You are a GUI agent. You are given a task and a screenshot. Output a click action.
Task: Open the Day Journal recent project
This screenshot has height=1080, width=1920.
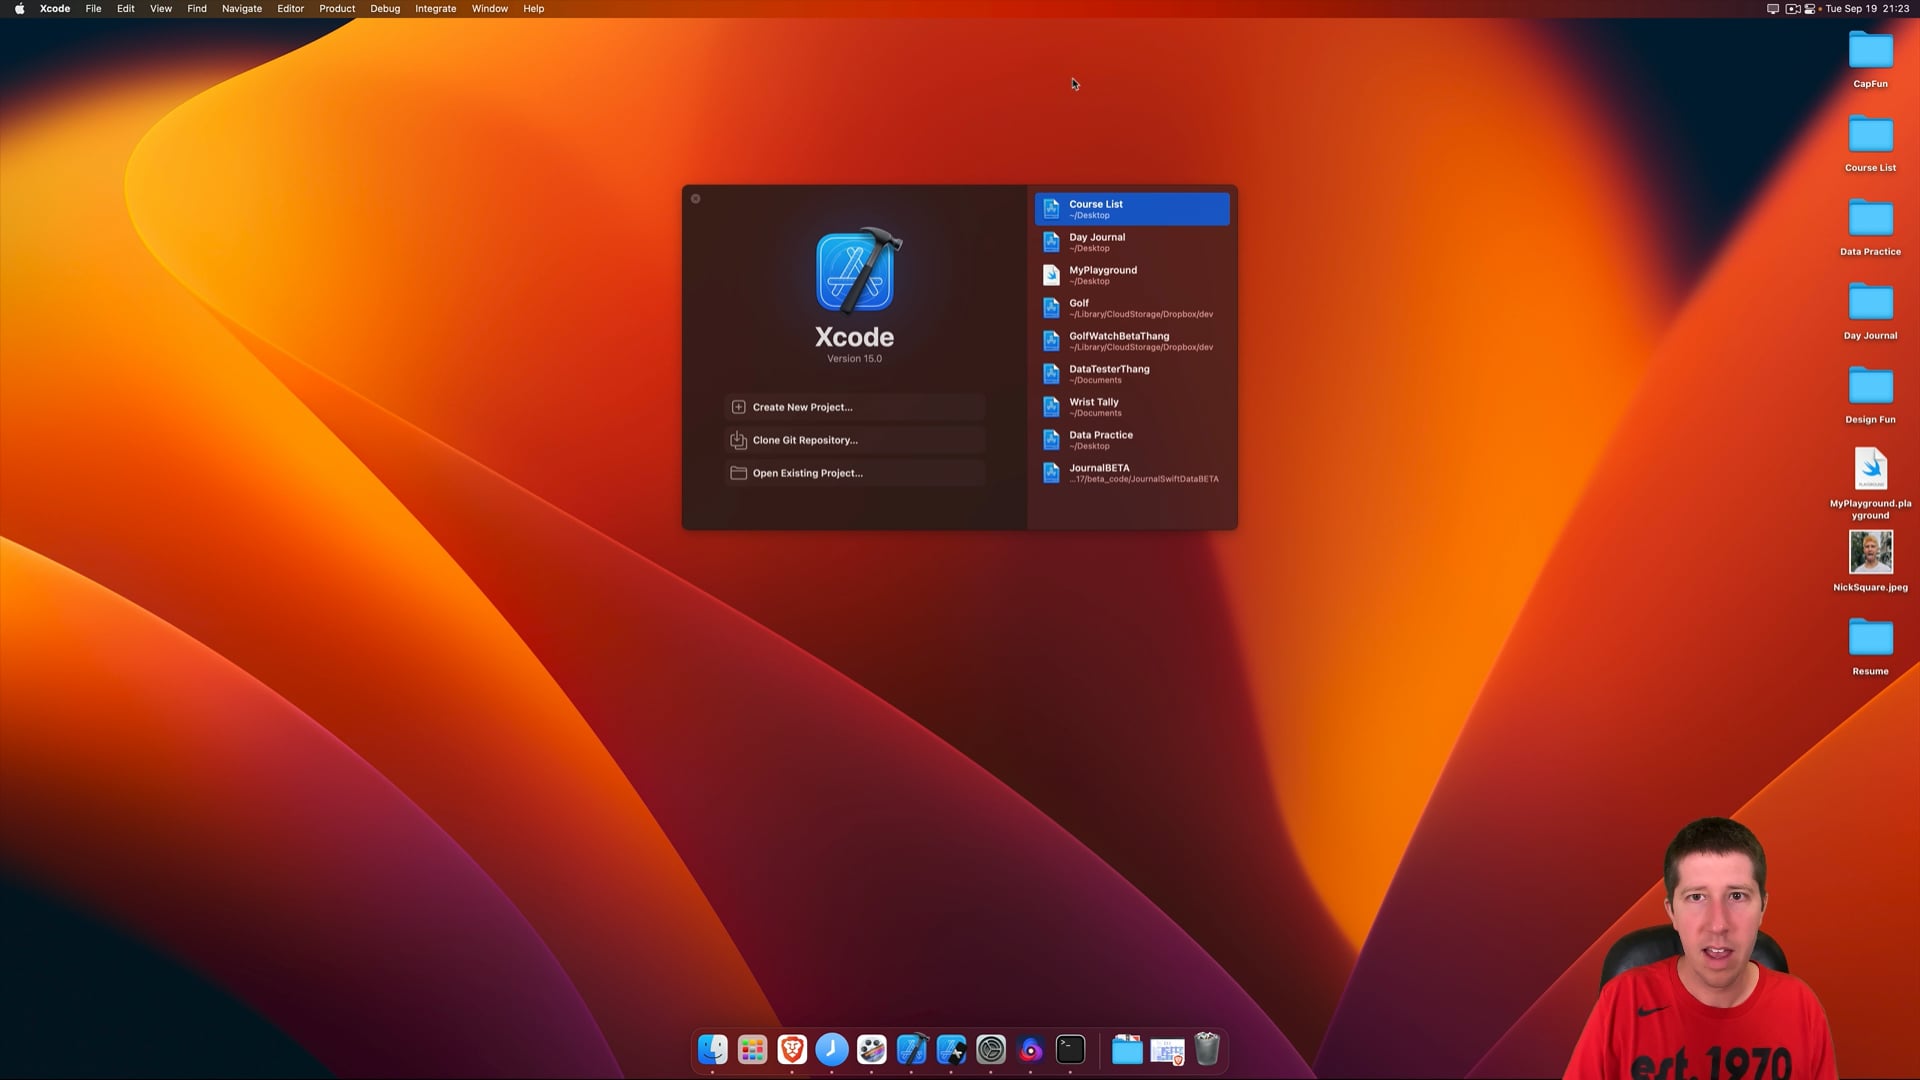pos(1132,242)
